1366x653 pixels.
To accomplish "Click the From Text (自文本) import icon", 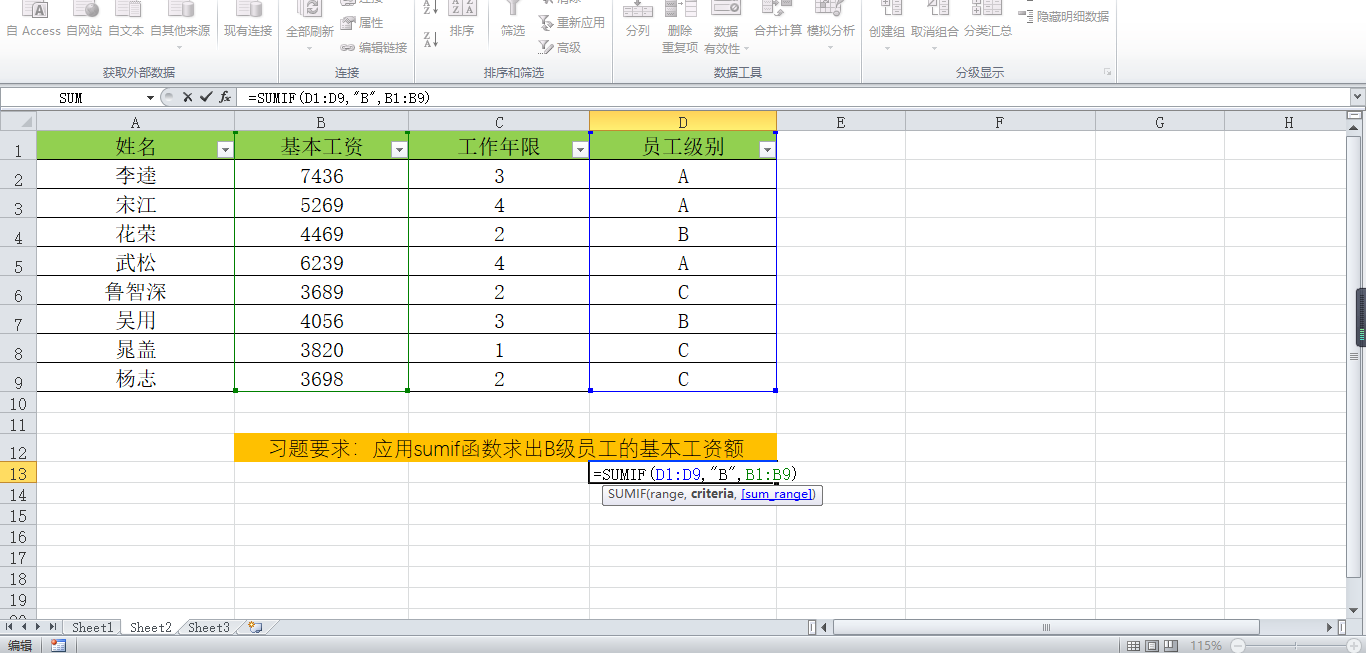I will tap(126, 20).
